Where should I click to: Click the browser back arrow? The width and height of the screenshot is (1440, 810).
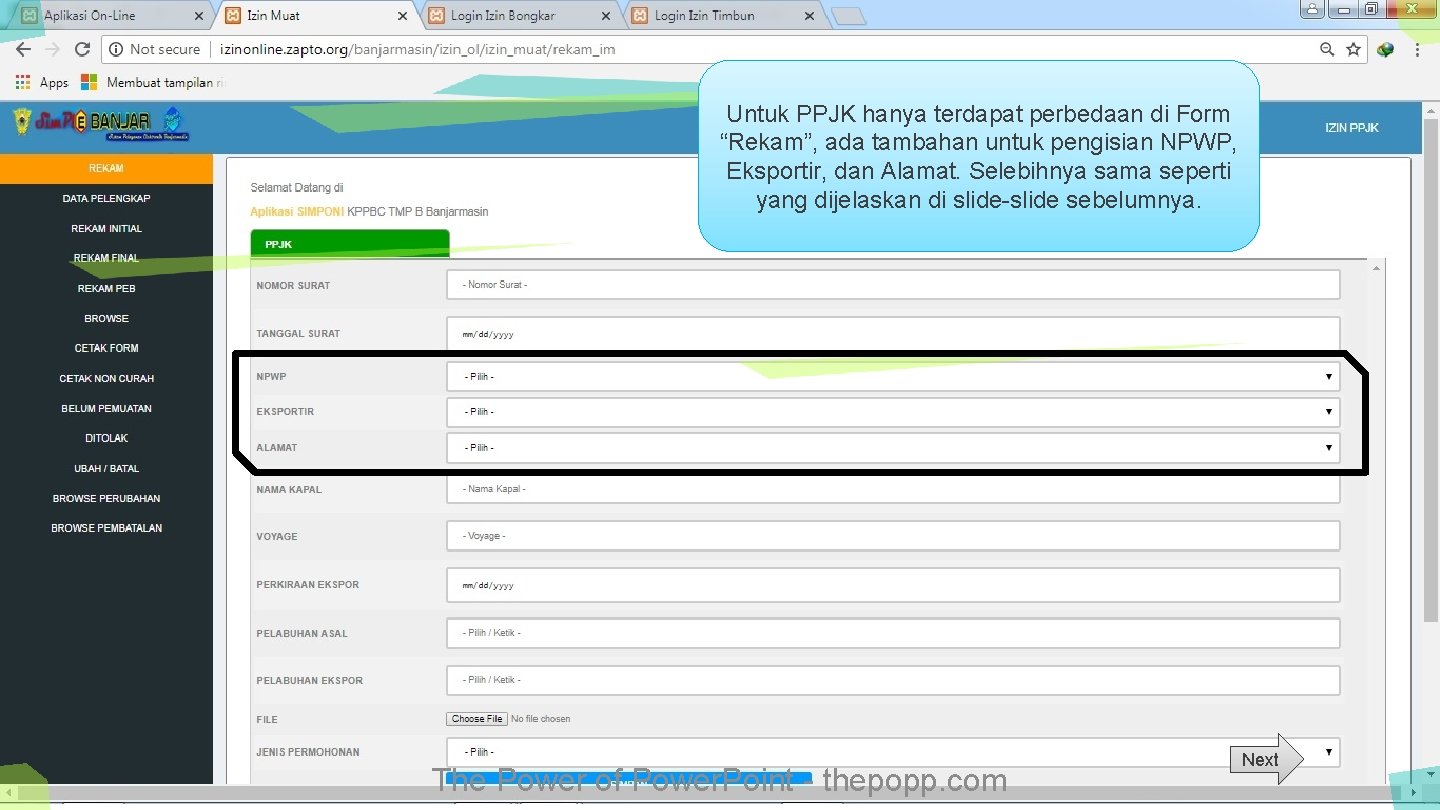(x=23, y=49)
